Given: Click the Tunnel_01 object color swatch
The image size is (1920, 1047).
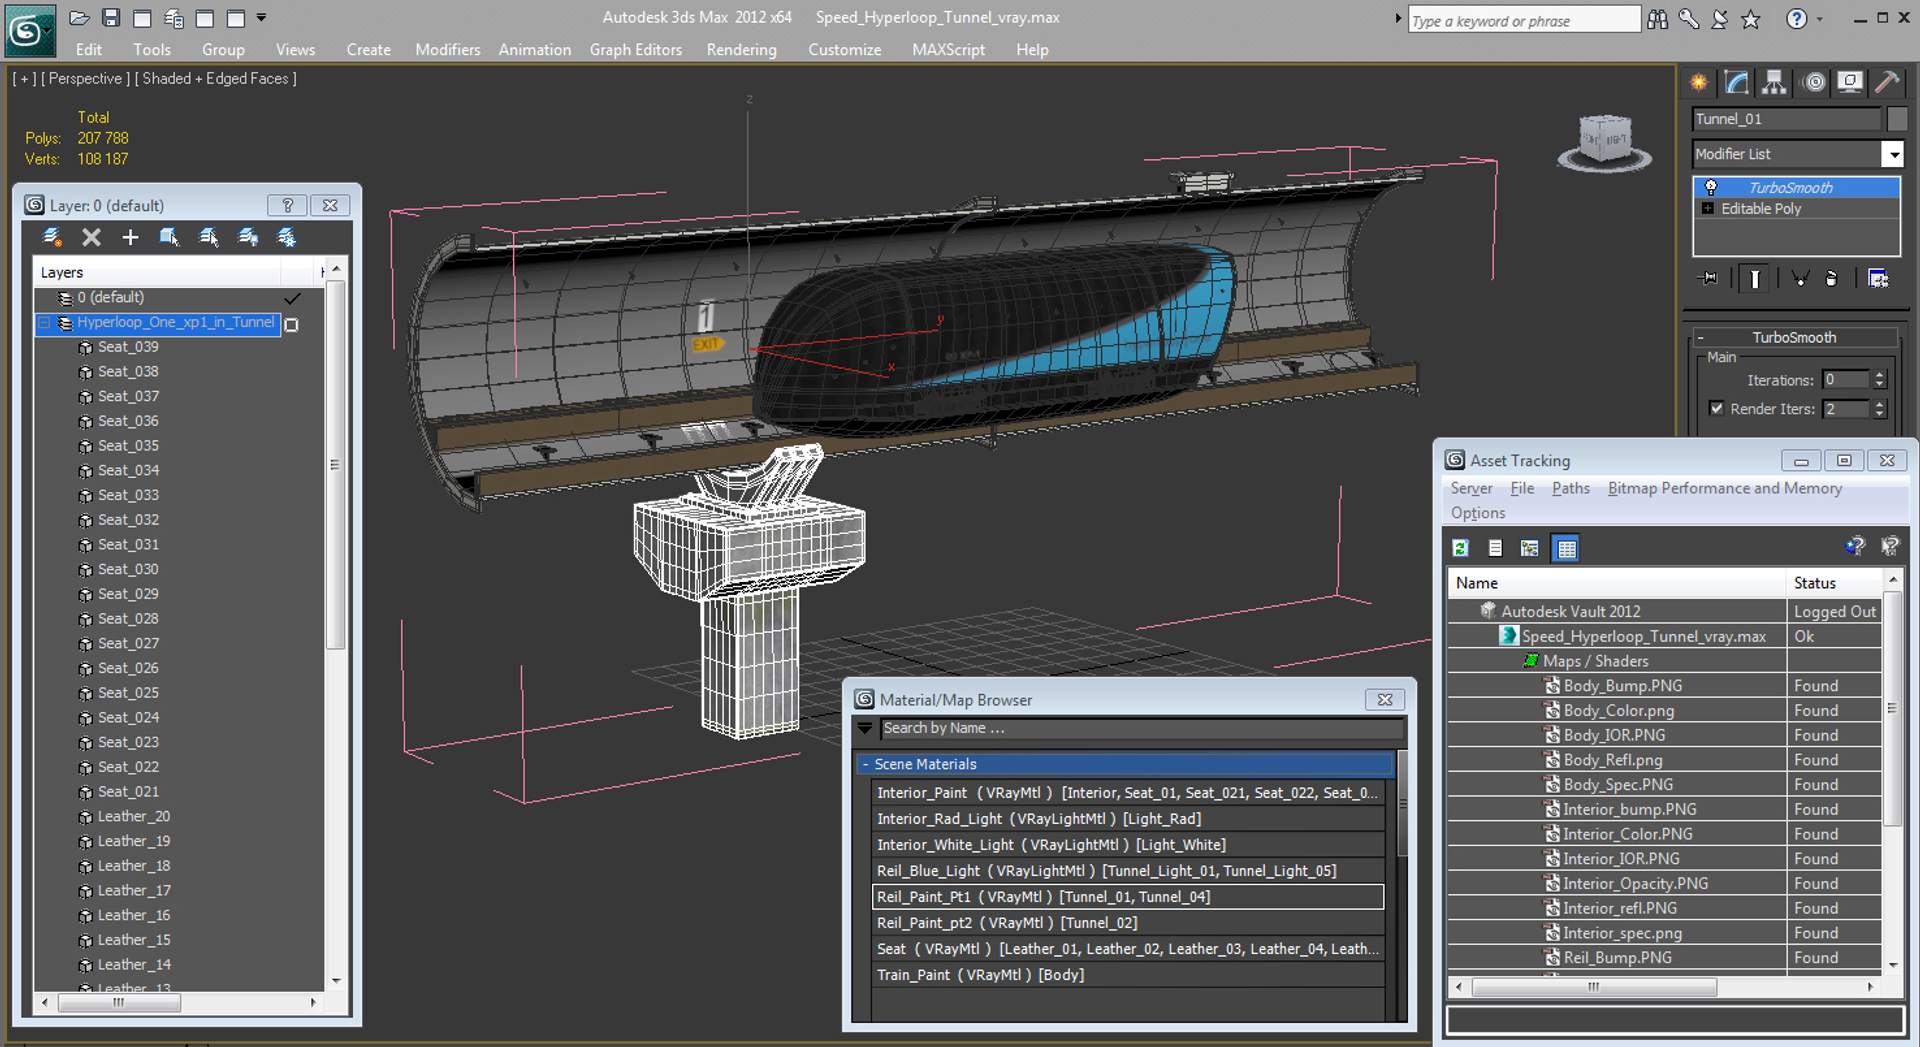Looking at the screenshot, I should (1896, 118).
